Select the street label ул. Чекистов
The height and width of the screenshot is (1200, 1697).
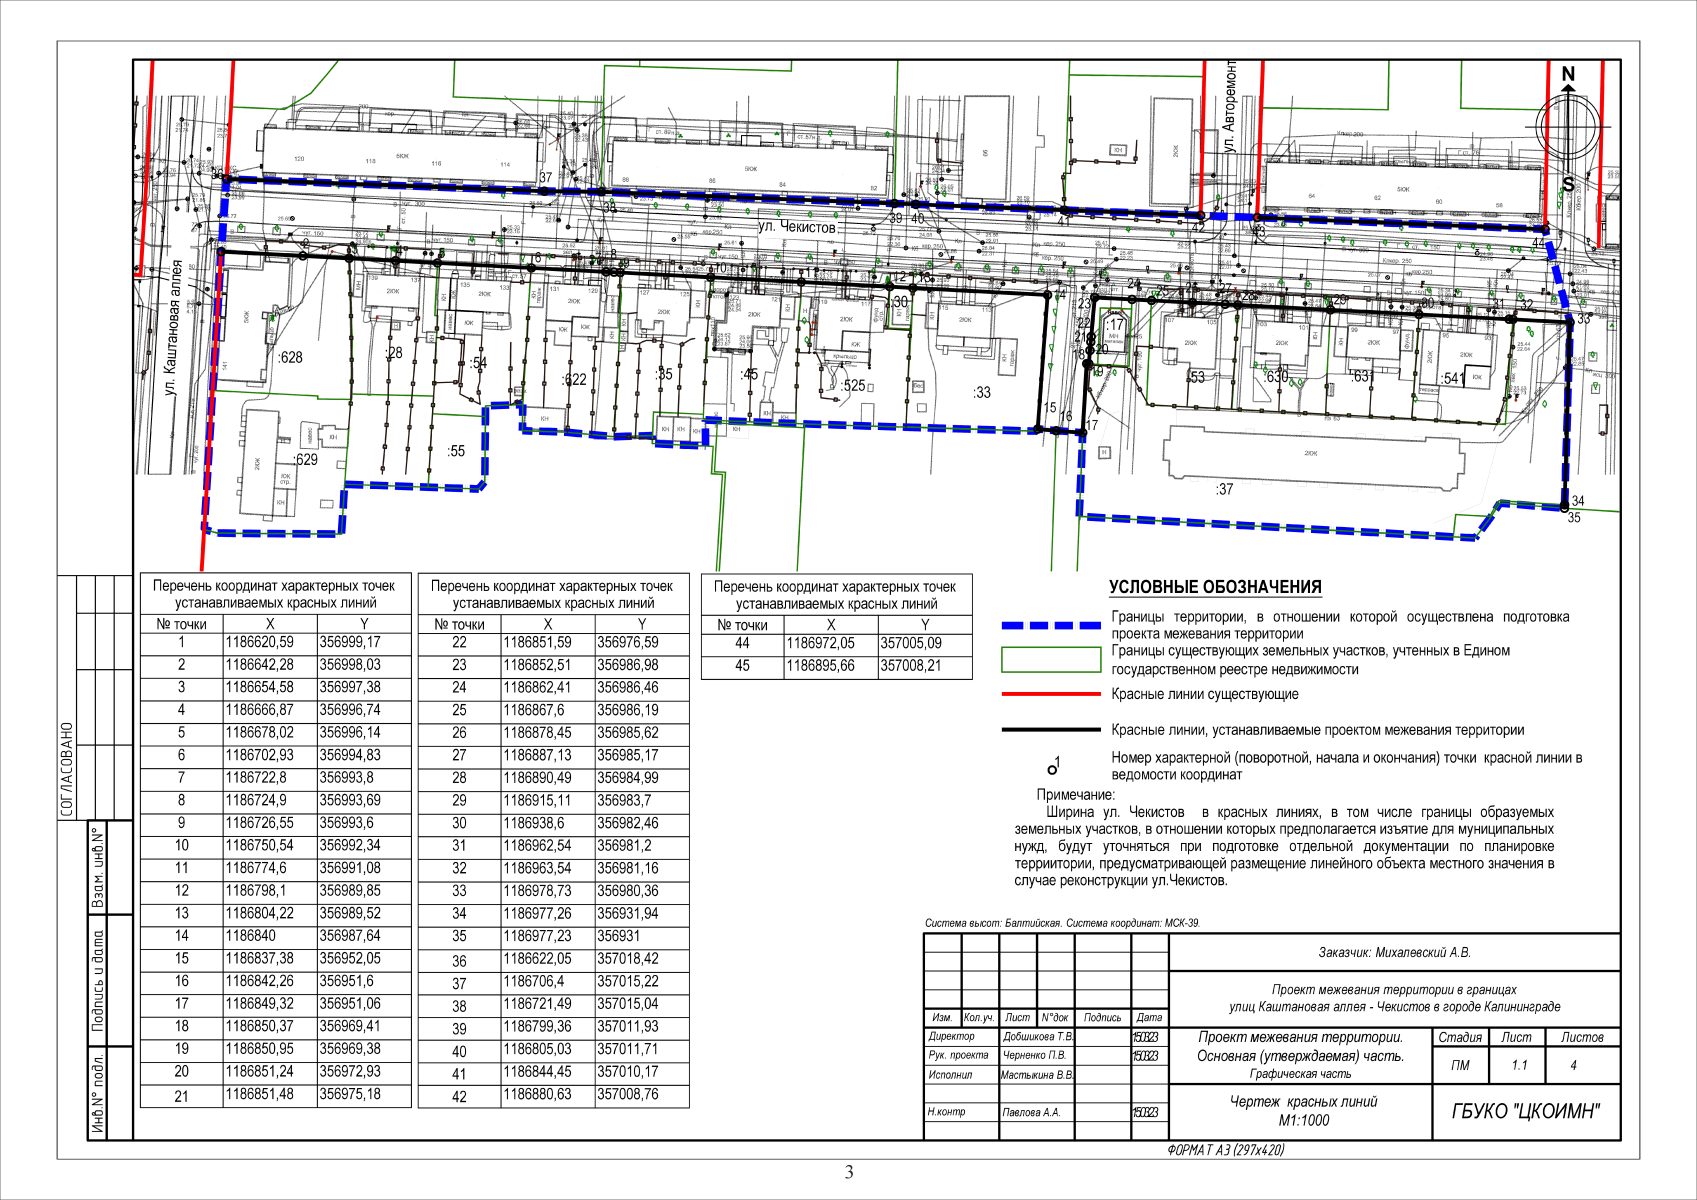tap(796, 227)
